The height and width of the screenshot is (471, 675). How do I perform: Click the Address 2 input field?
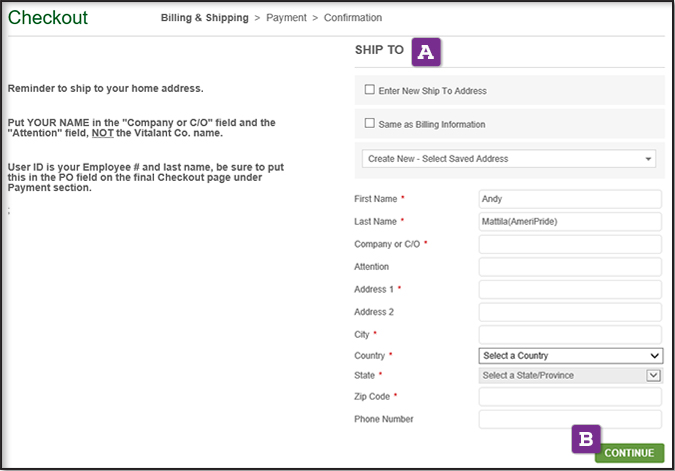pos(570,312)
